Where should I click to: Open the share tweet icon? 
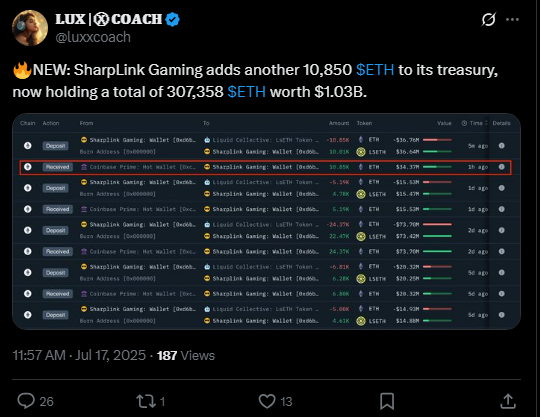508,401
